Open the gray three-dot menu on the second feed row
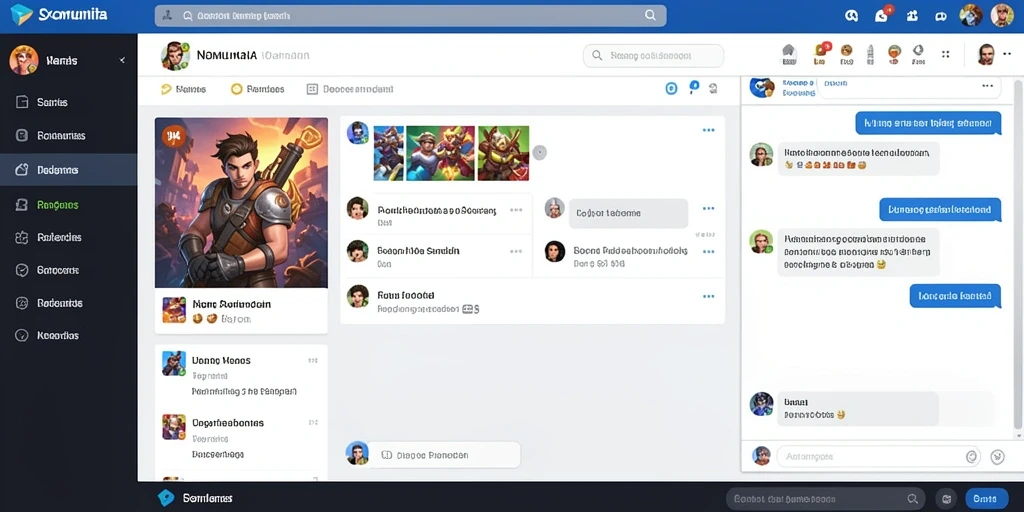 [x=516, y=251]
